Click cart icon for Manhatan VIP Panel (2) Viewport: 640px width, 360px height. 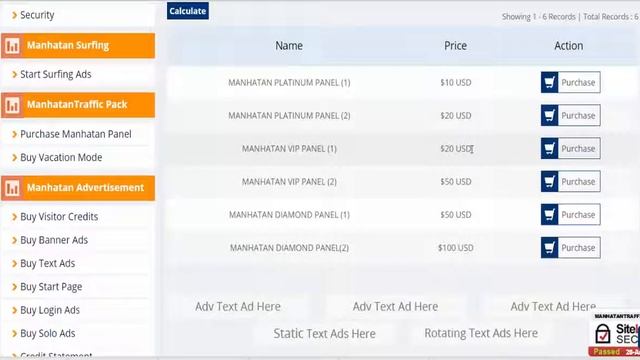click(549, 182)
